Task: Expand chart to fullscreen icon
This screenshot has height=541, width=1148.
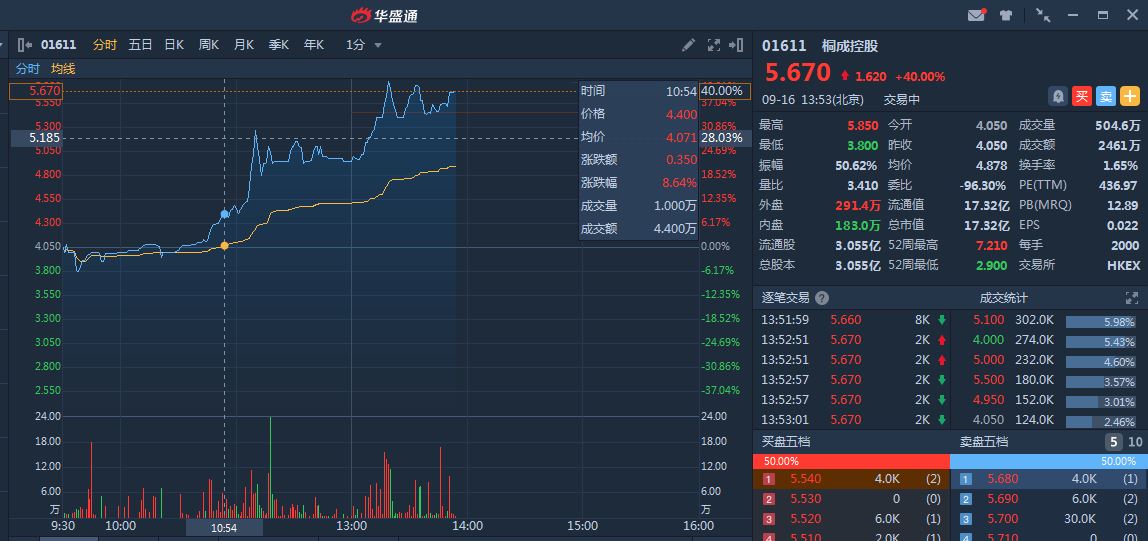Action: (714, 45)
